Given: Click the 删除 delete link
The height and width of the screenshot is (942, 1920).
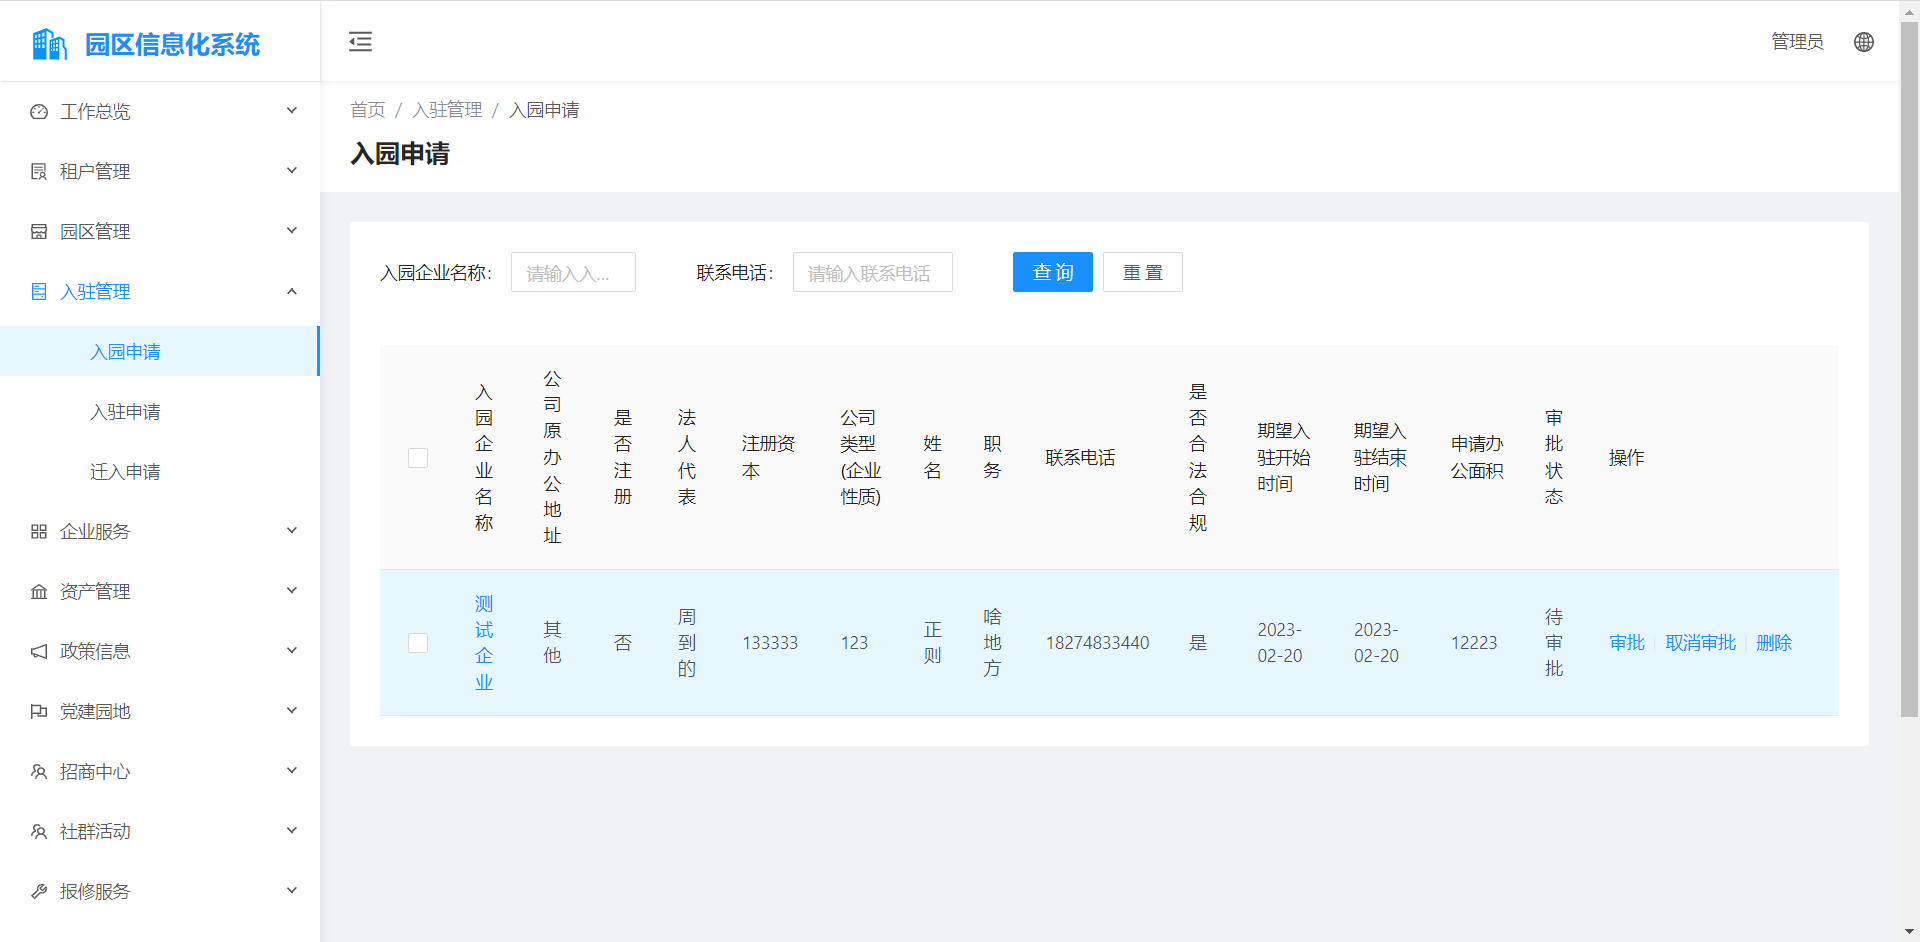Looking at the screenshot, I should click(1774, 643).
